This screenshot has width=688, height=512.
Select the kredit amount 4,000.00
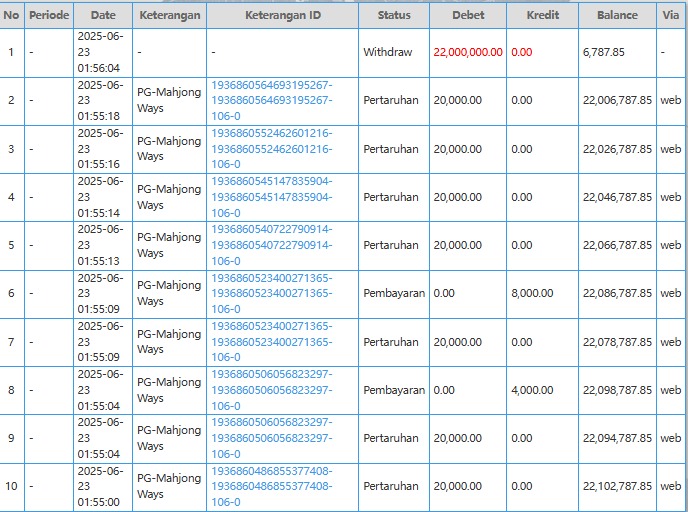point(532,390)
